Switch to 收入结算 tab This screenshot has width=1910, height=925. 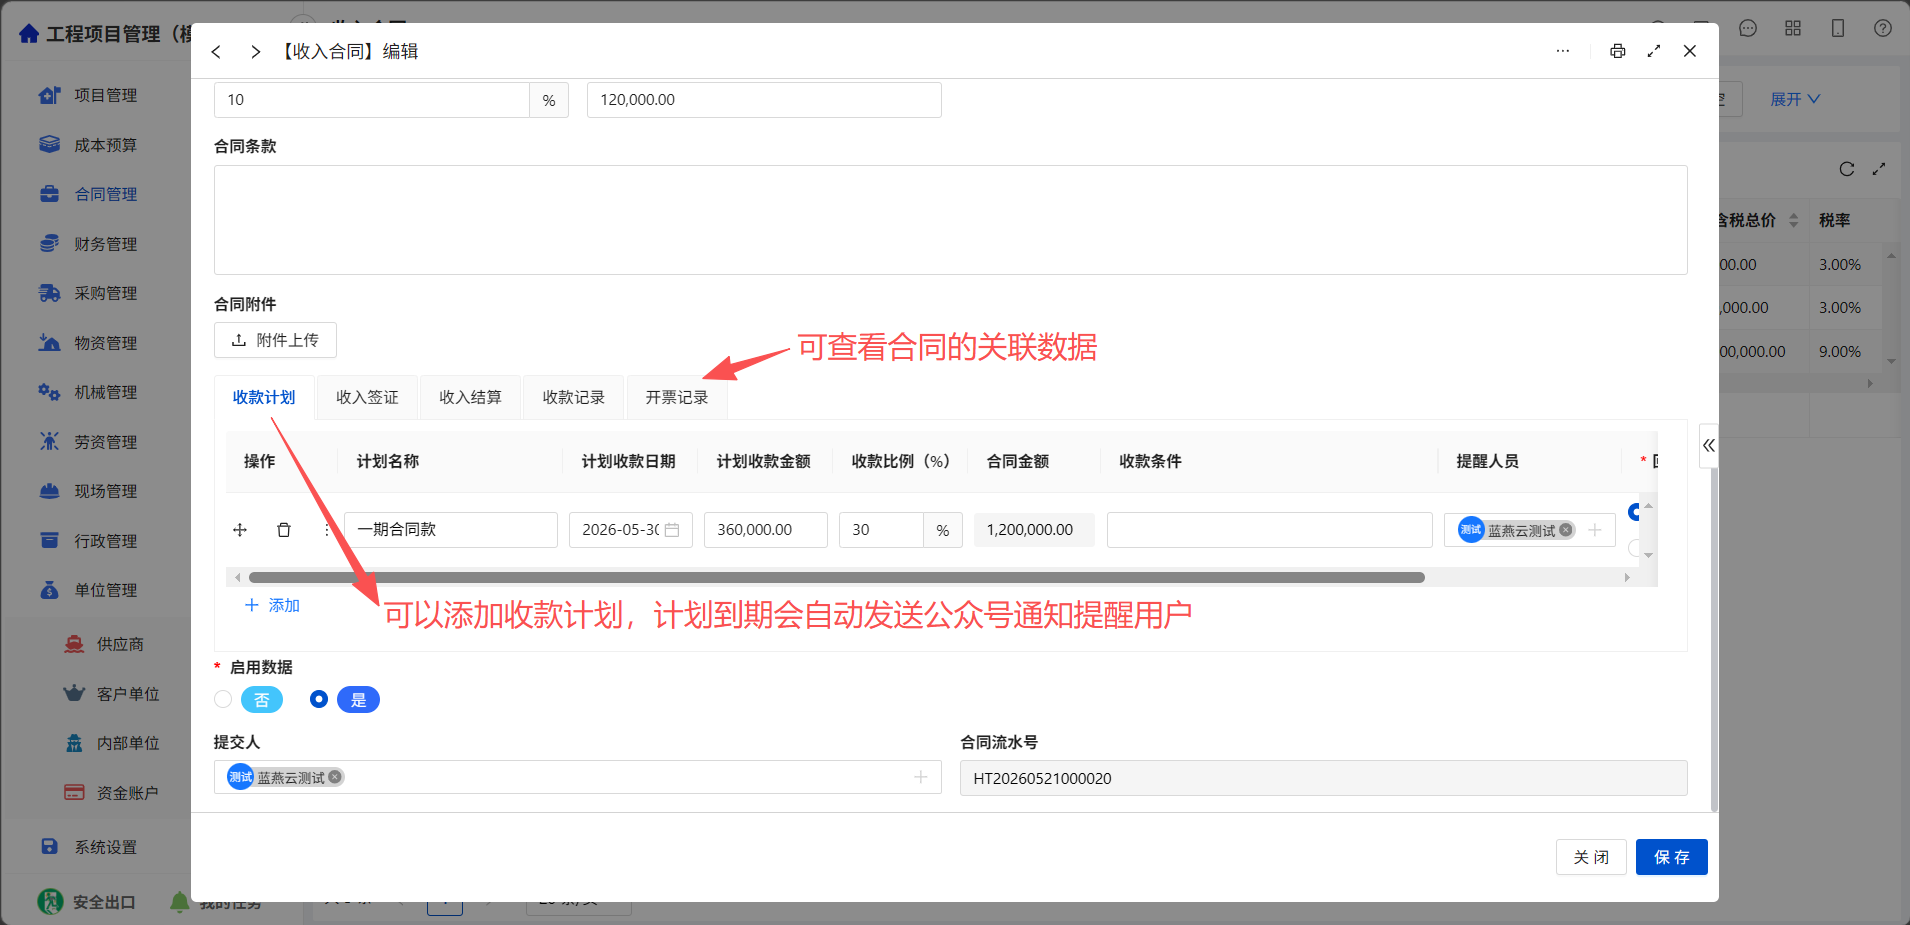pyautogui.click(x=470, y=397)
